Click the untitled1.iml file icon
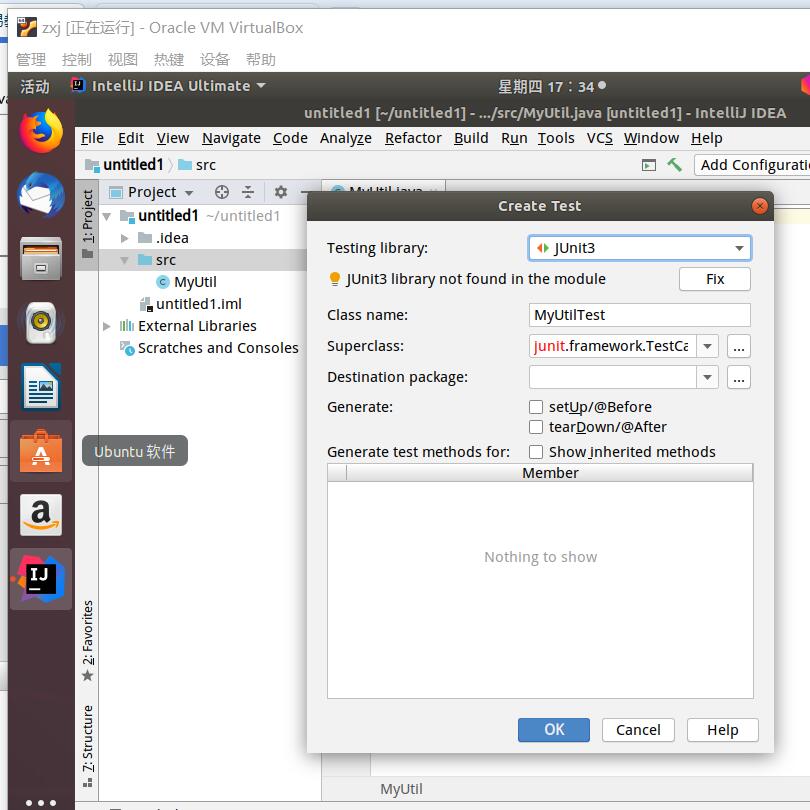Screen dimensions: 810x810 point(146,304)
